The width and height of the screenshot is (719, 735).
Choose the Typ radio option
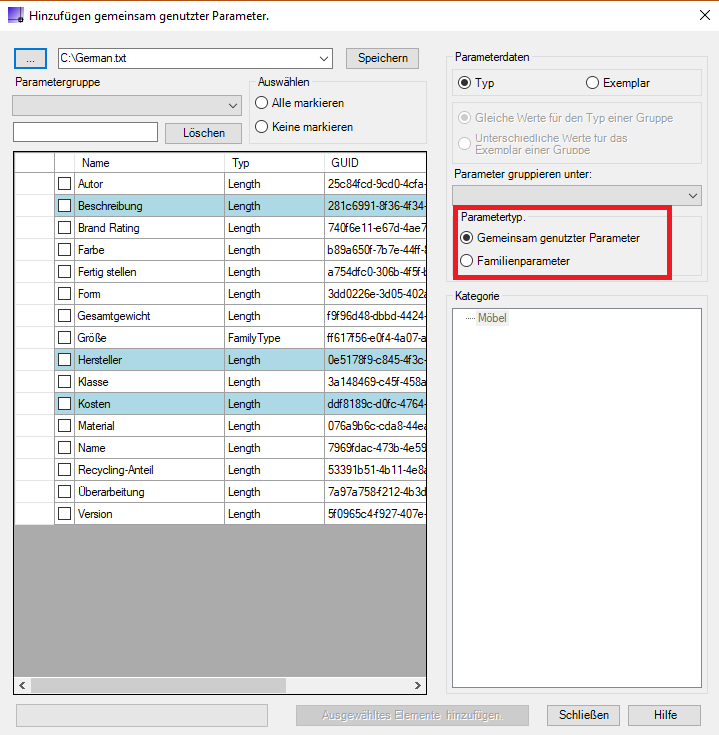point(464,83)
